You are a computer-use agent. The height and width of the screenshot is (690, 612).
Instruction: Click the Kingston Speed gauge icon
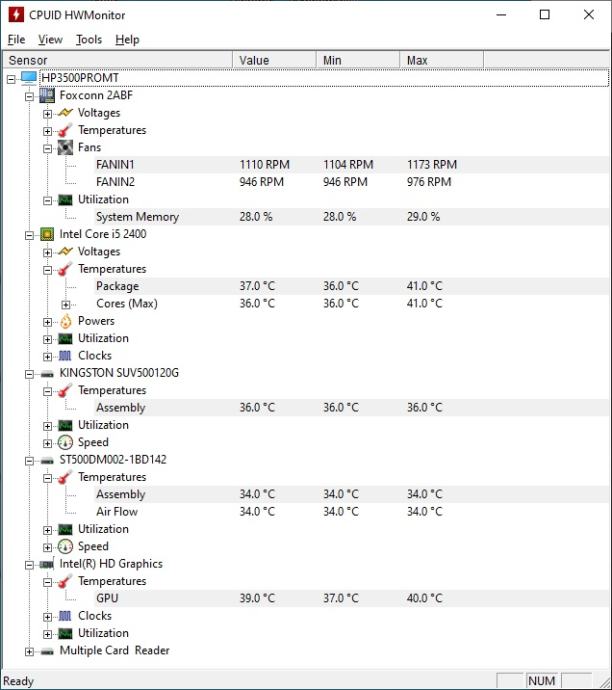[65, 442]
